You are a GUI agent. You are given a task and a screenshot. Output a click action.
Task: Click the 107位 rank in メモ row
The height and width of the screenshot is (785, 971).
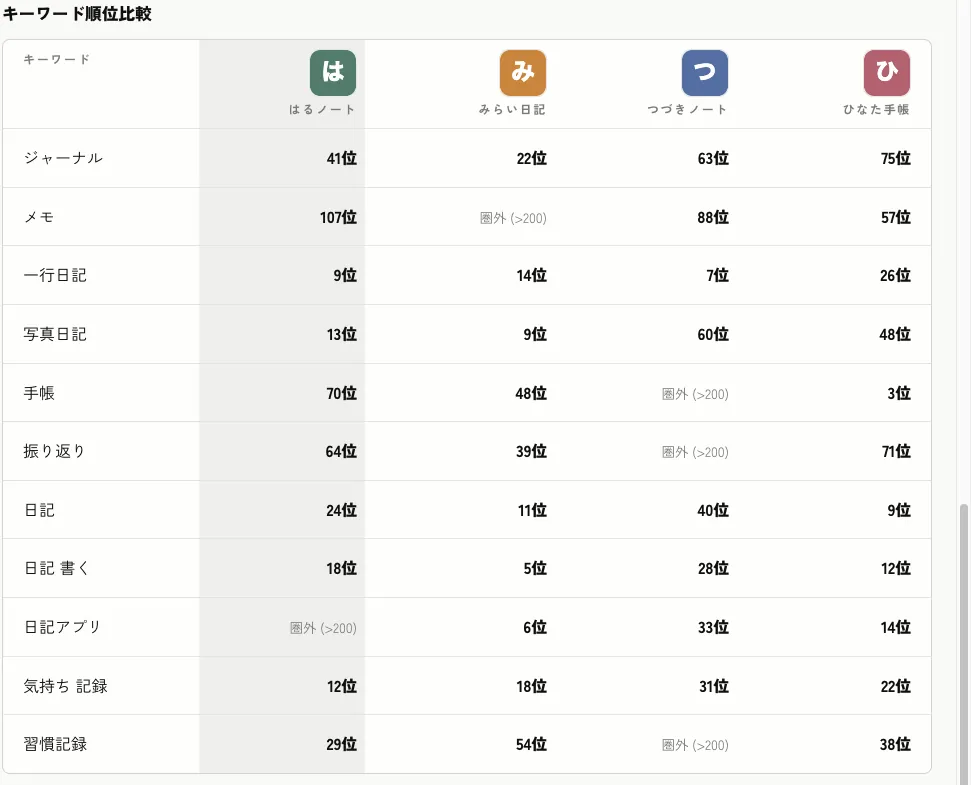click(x=338, y=217)
